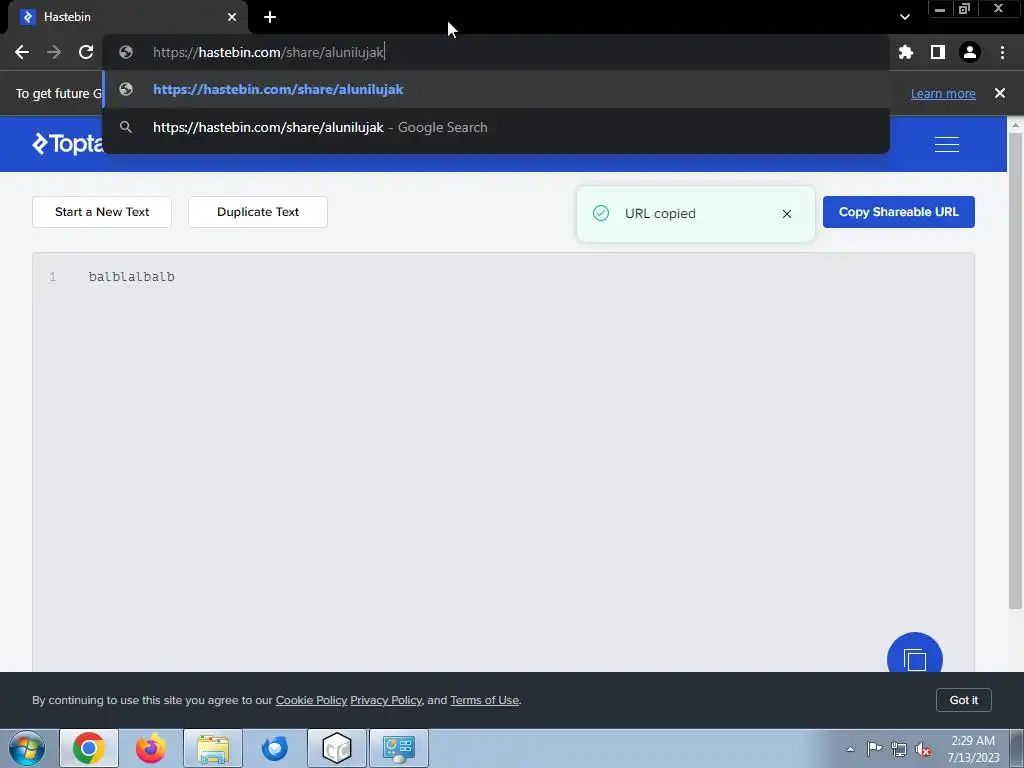
Task: Click Start a New Text button
Action: coord(102,212)
